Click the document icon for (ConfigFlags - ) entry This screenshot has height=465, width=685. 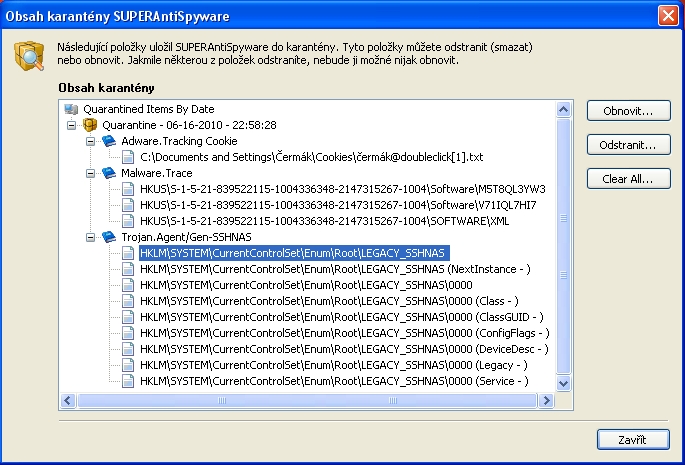[128, 333]
